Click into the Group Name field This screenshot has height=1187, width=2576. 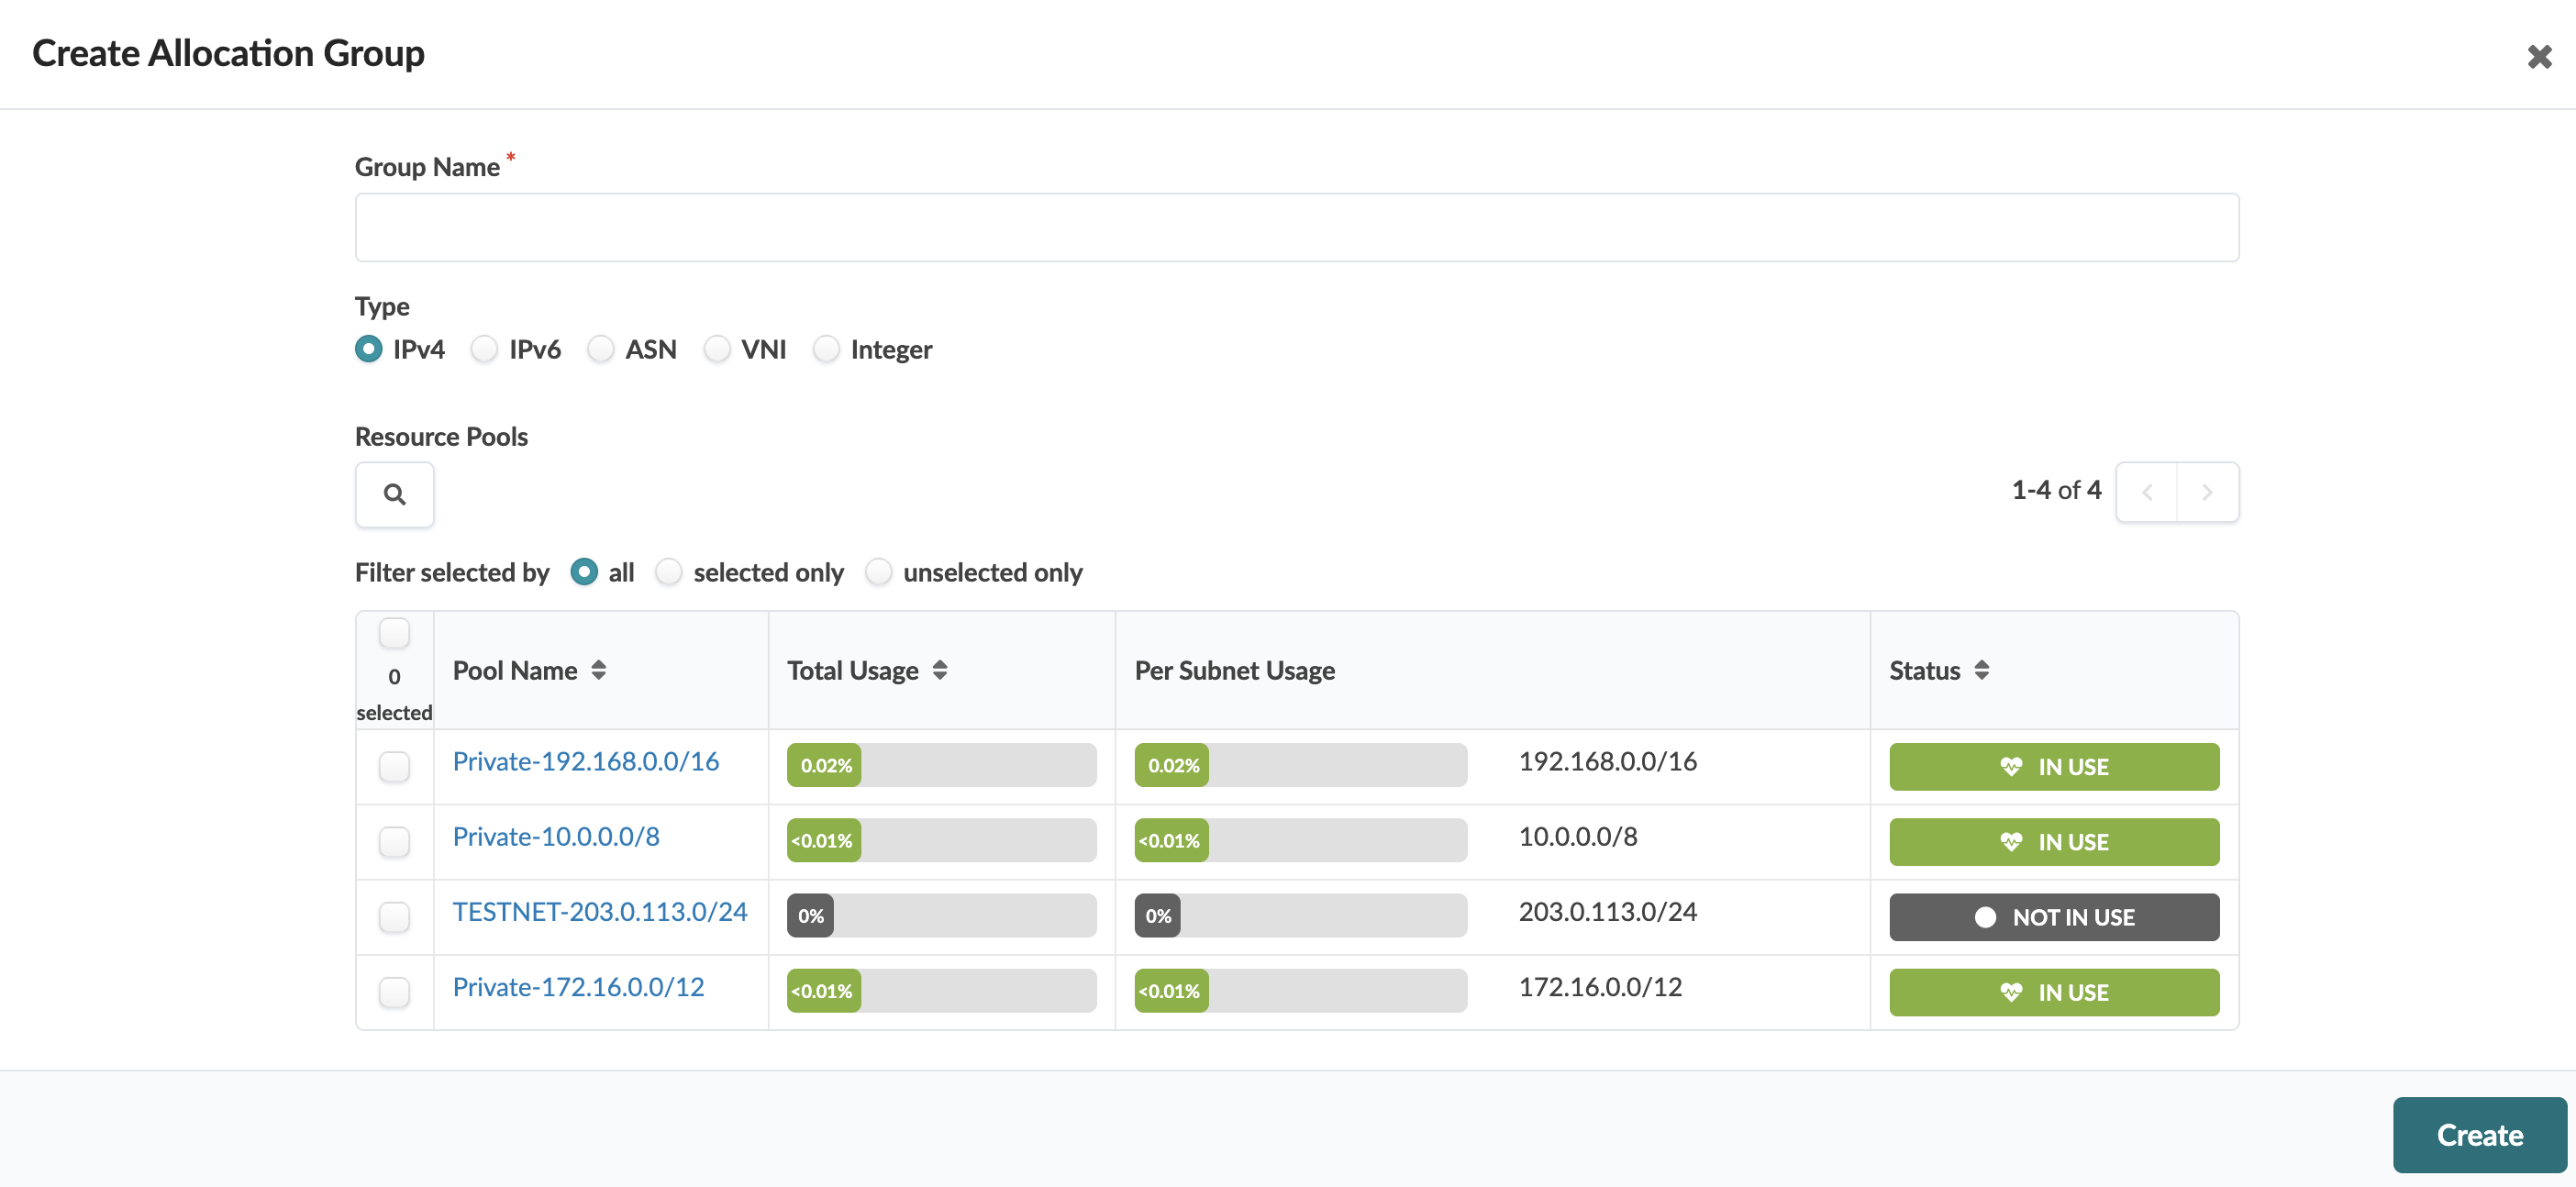(1296, 228)
